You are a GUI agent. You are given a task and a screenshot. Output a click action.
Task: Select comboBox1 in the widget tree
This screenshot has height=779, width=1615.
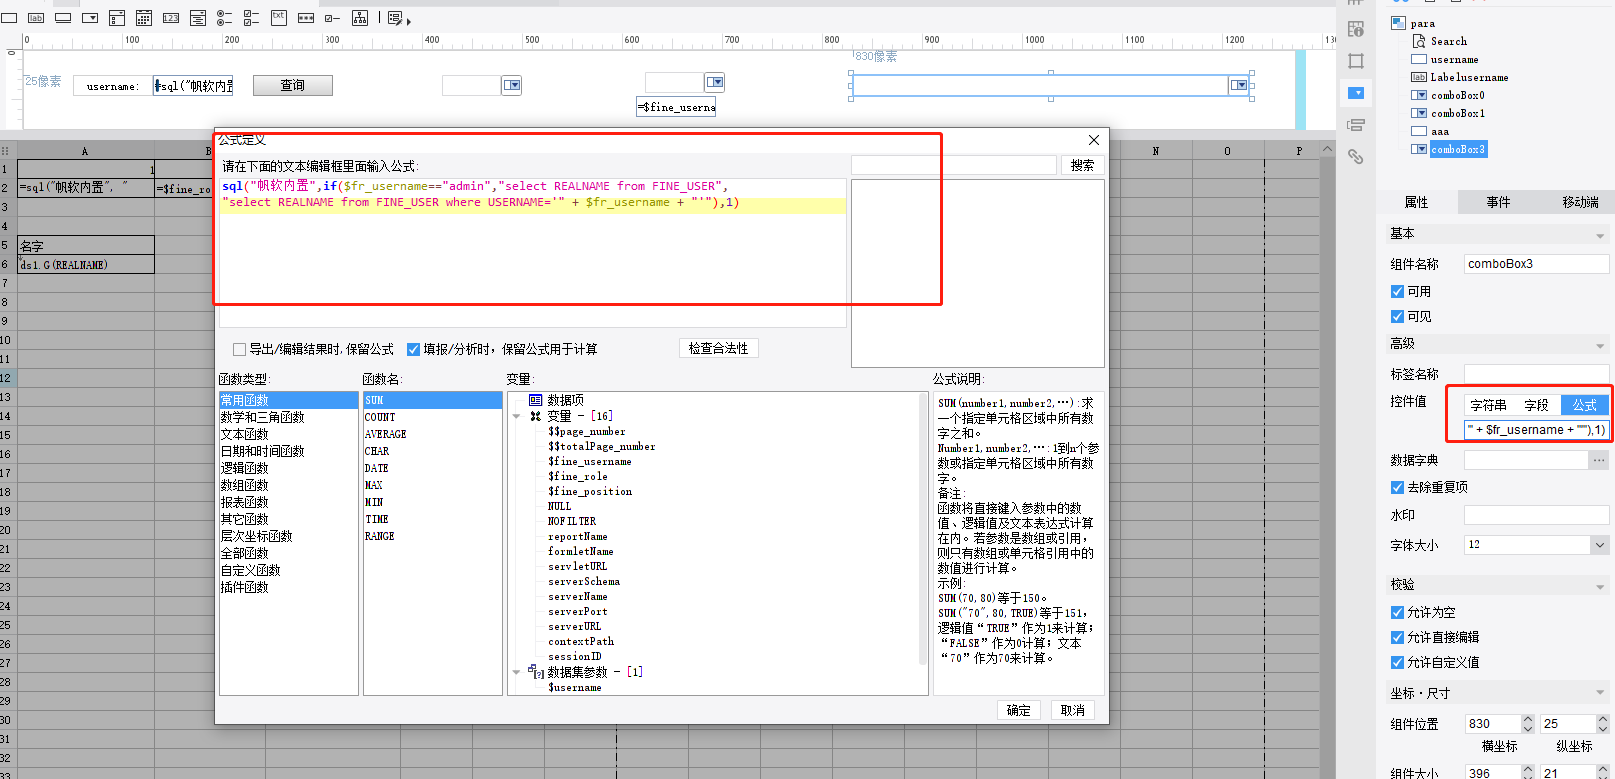[1457, 113]
